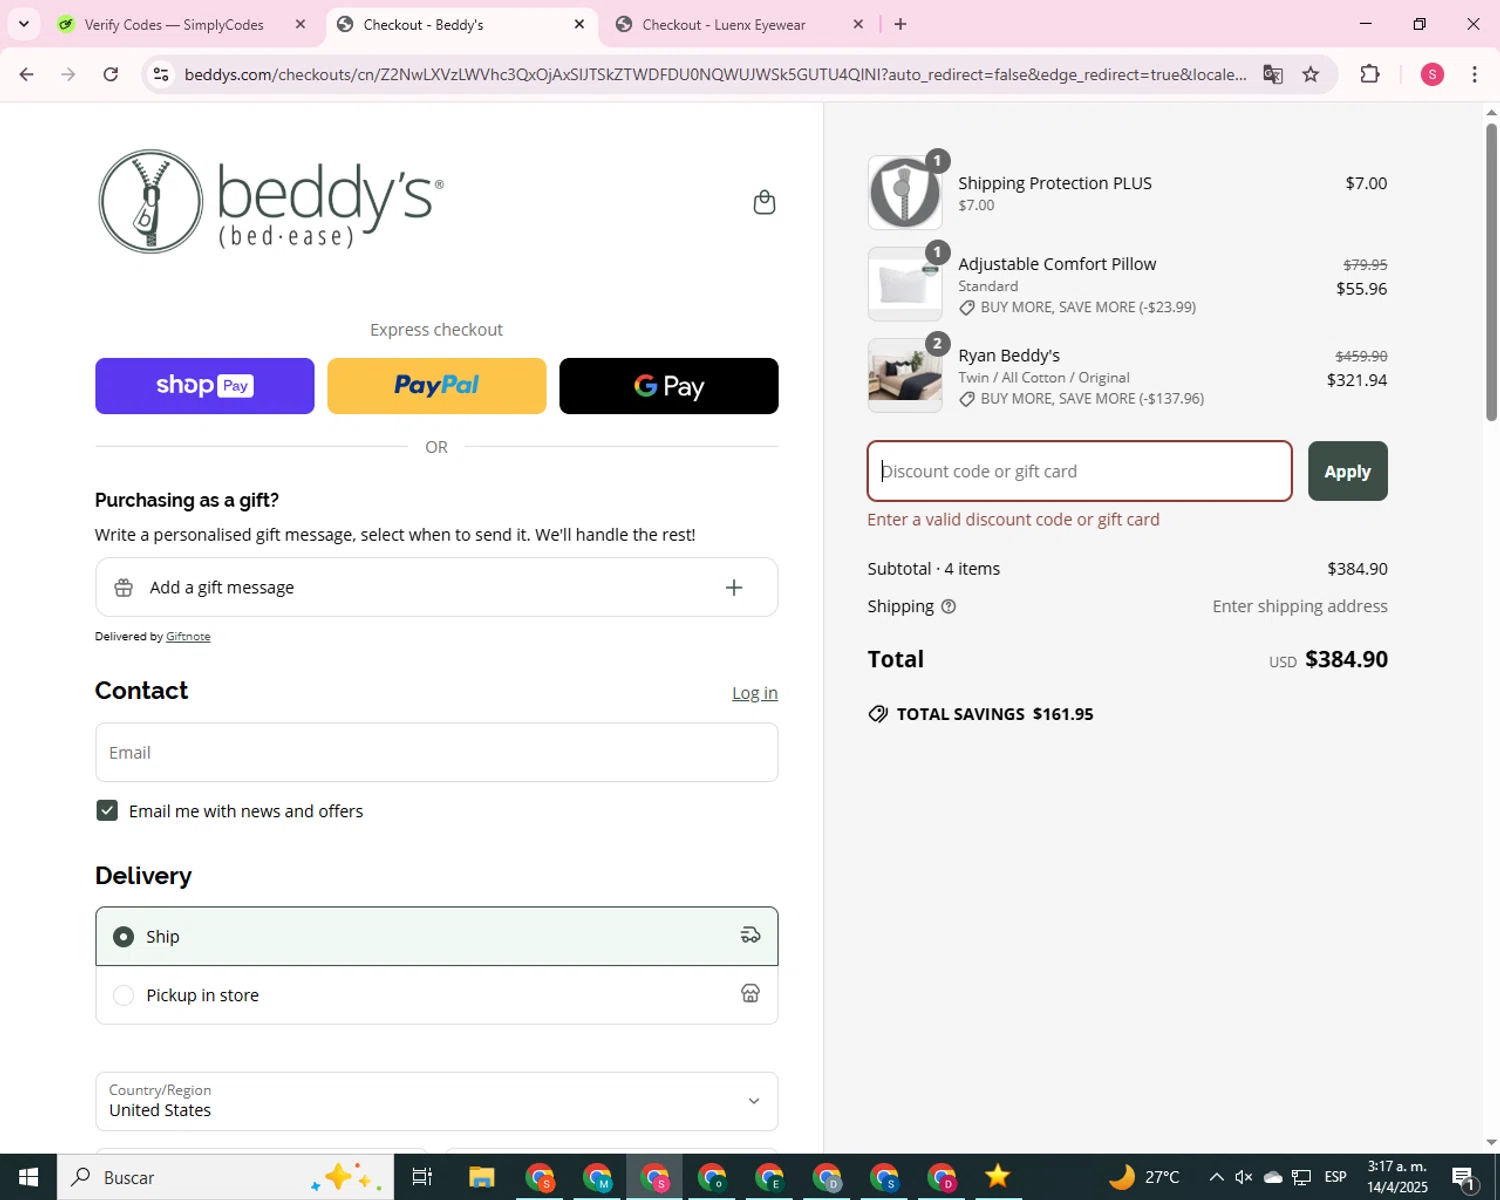The image size is (1500, 1200).
Task: Select Pickup in store option
Action: (x=436, y=995)
